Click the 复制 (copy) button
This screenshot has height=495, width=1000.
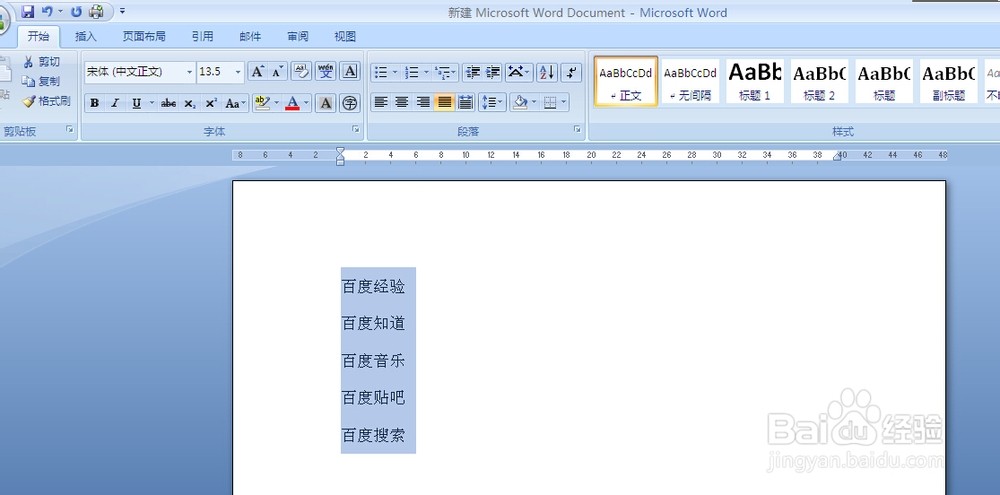(42, 81)
